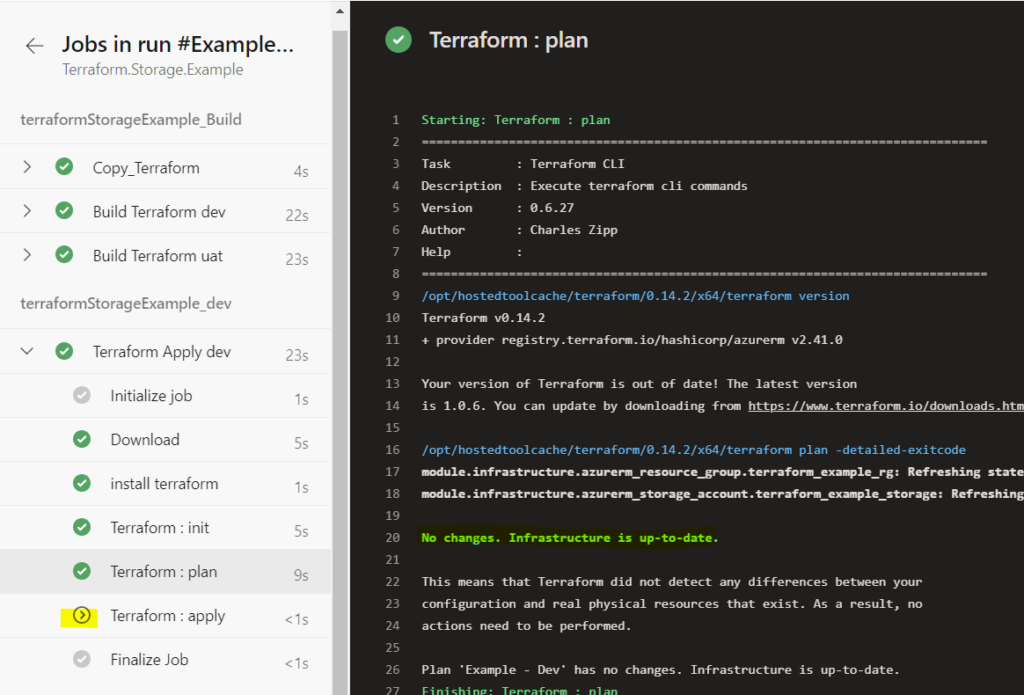Image resolution: width=1024 pixels, height=695 pixels.
Task: Open the Terraform : apply step
Action: coord(167,616)
